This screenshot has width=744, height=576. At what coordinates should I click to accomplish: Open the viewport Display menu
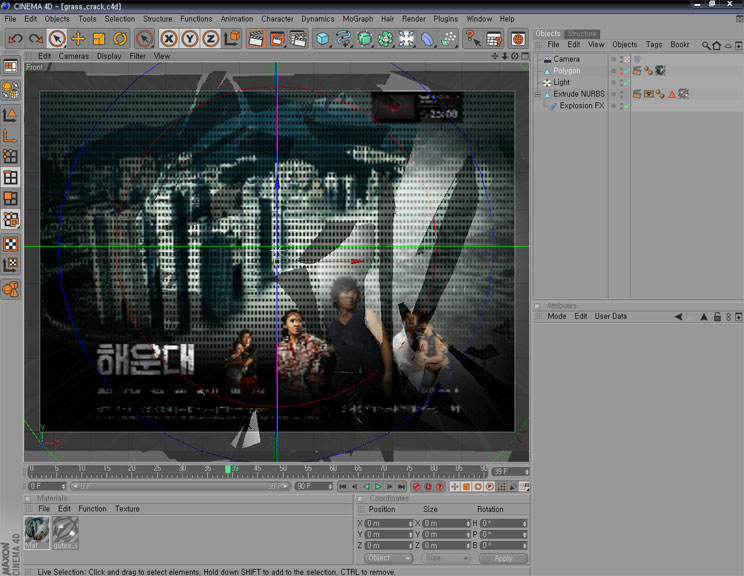109,56
